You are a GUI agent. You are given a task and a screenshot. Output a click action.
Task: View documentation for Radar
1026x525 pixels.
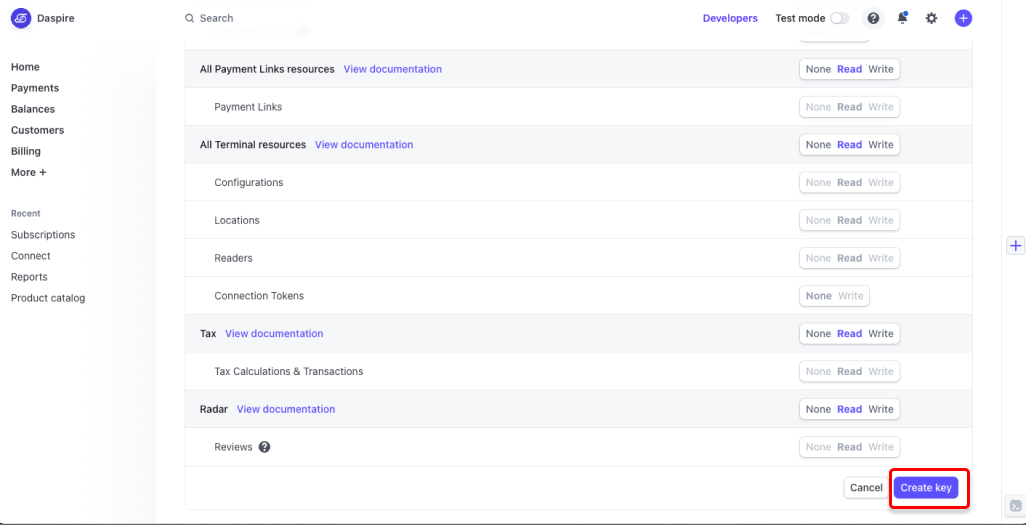pyautogui.click(x=286, y=409)
